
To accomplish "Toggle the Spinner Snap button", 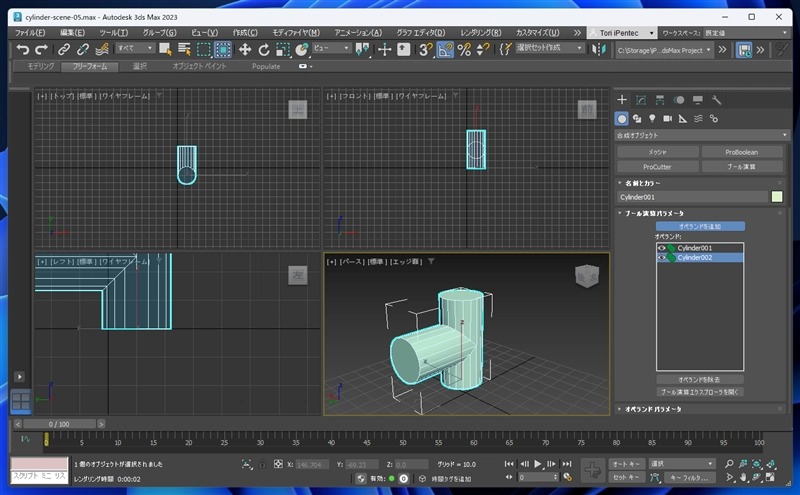I will pyautogui.click(x=483, y=50).
